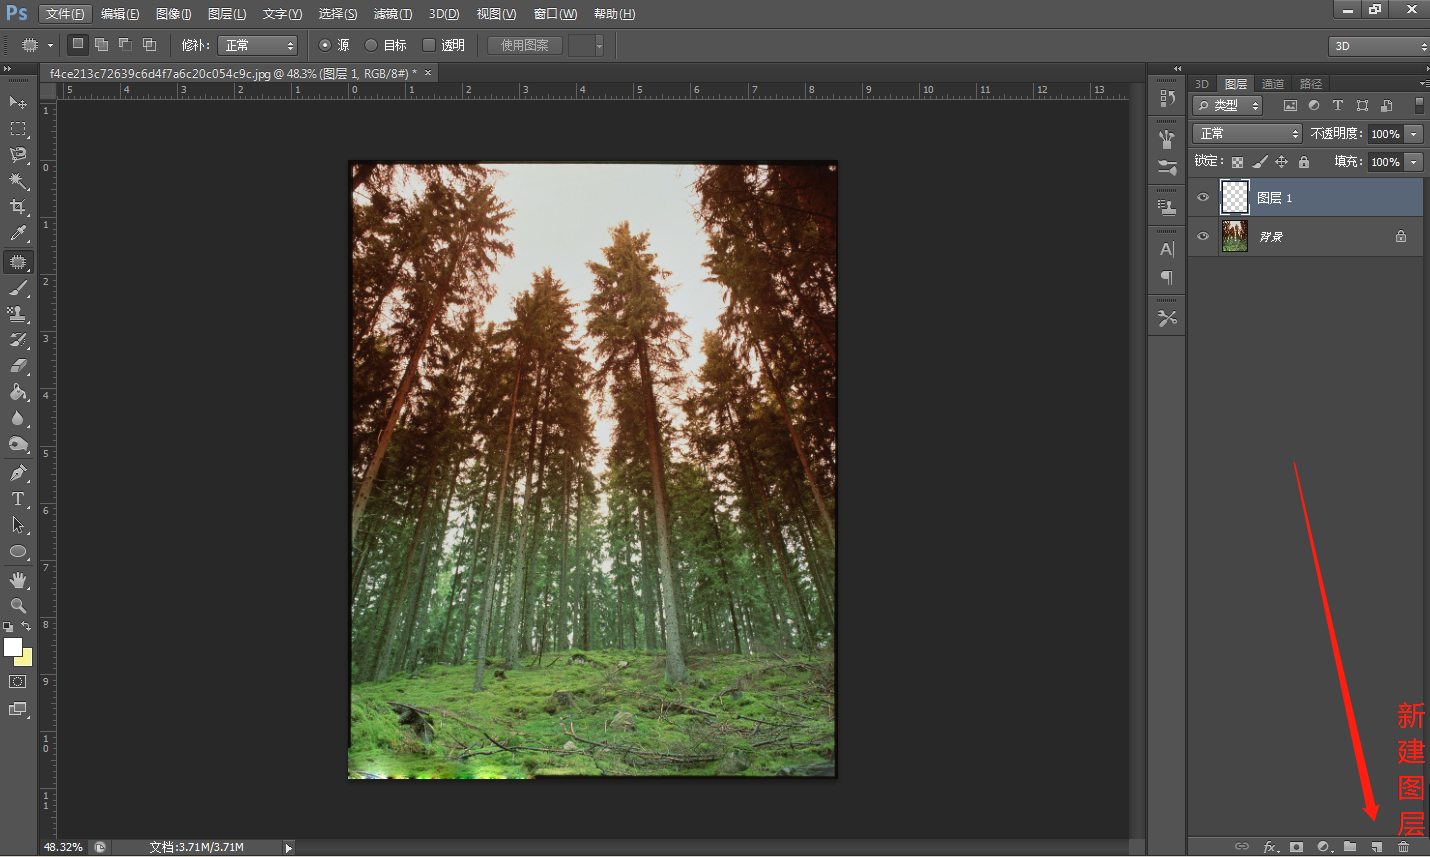Add a layer mask

(x=1297, y=847)
